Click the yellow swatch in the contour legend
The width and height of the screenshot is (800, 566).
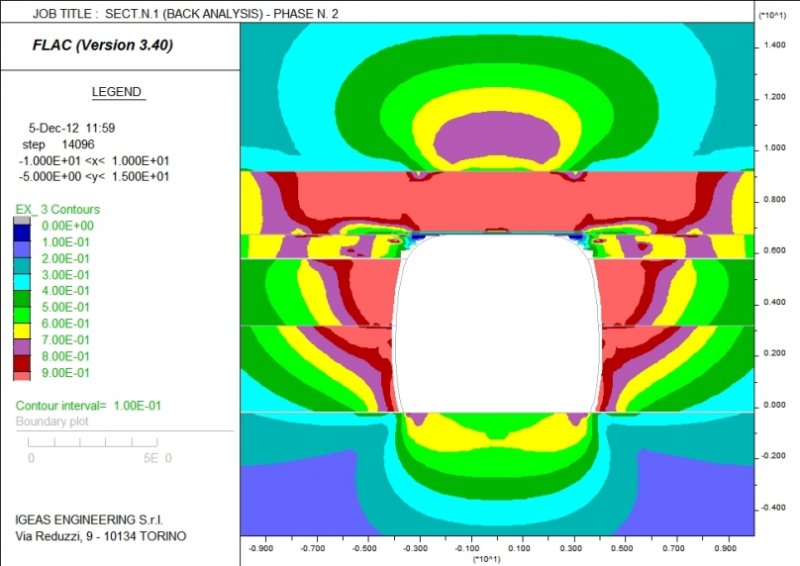point(22,331)
